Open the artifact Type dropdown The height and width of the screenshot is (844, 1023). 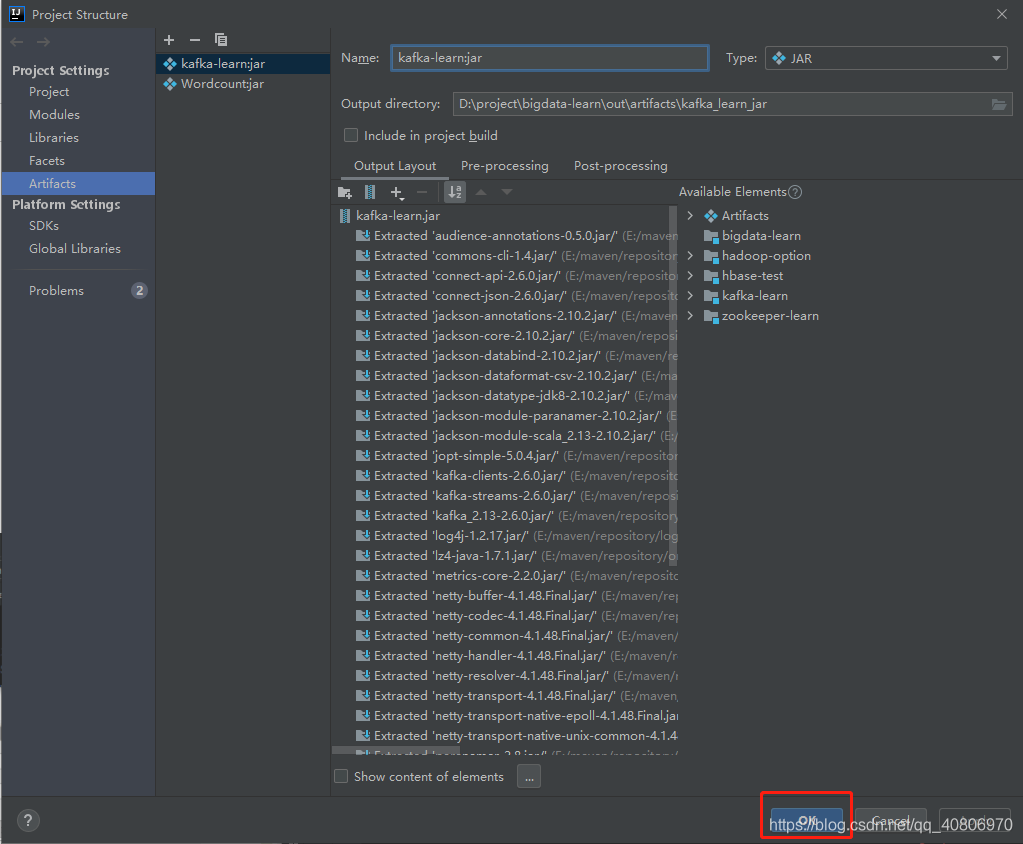click(886, 58)
